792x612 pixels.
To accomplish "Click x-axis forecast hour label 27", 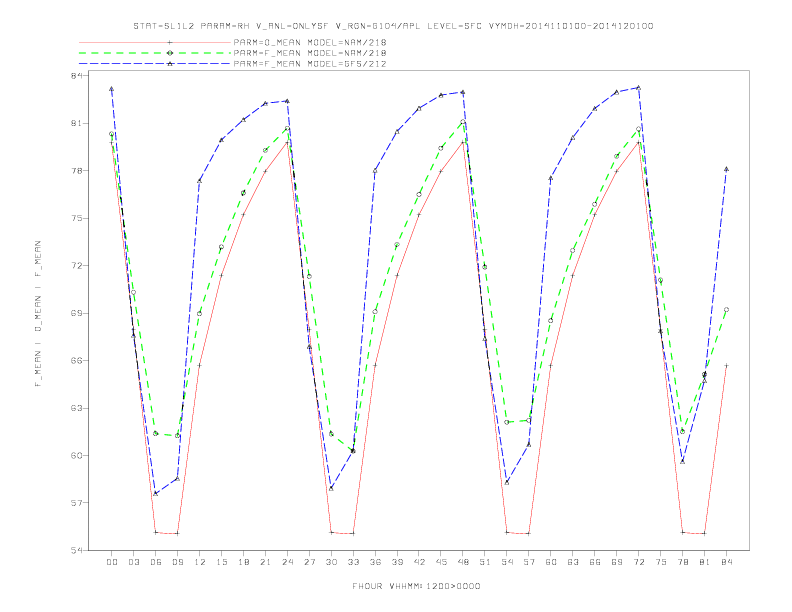I will click(309, 562).
